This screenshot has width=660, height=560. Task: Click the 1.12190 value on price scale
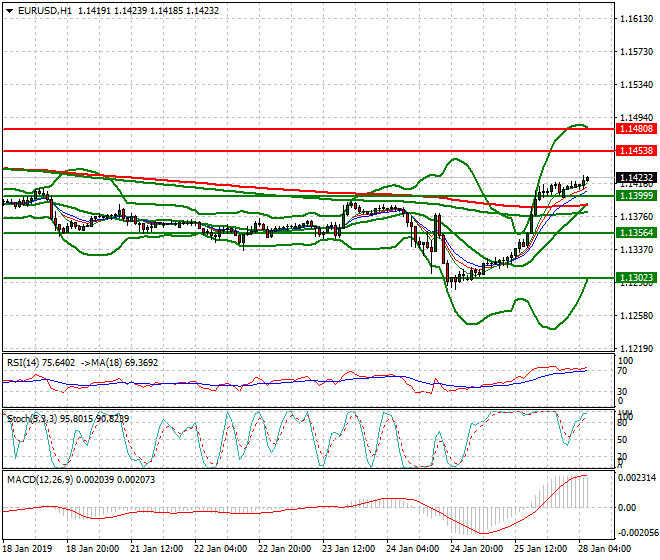(636, 349)
